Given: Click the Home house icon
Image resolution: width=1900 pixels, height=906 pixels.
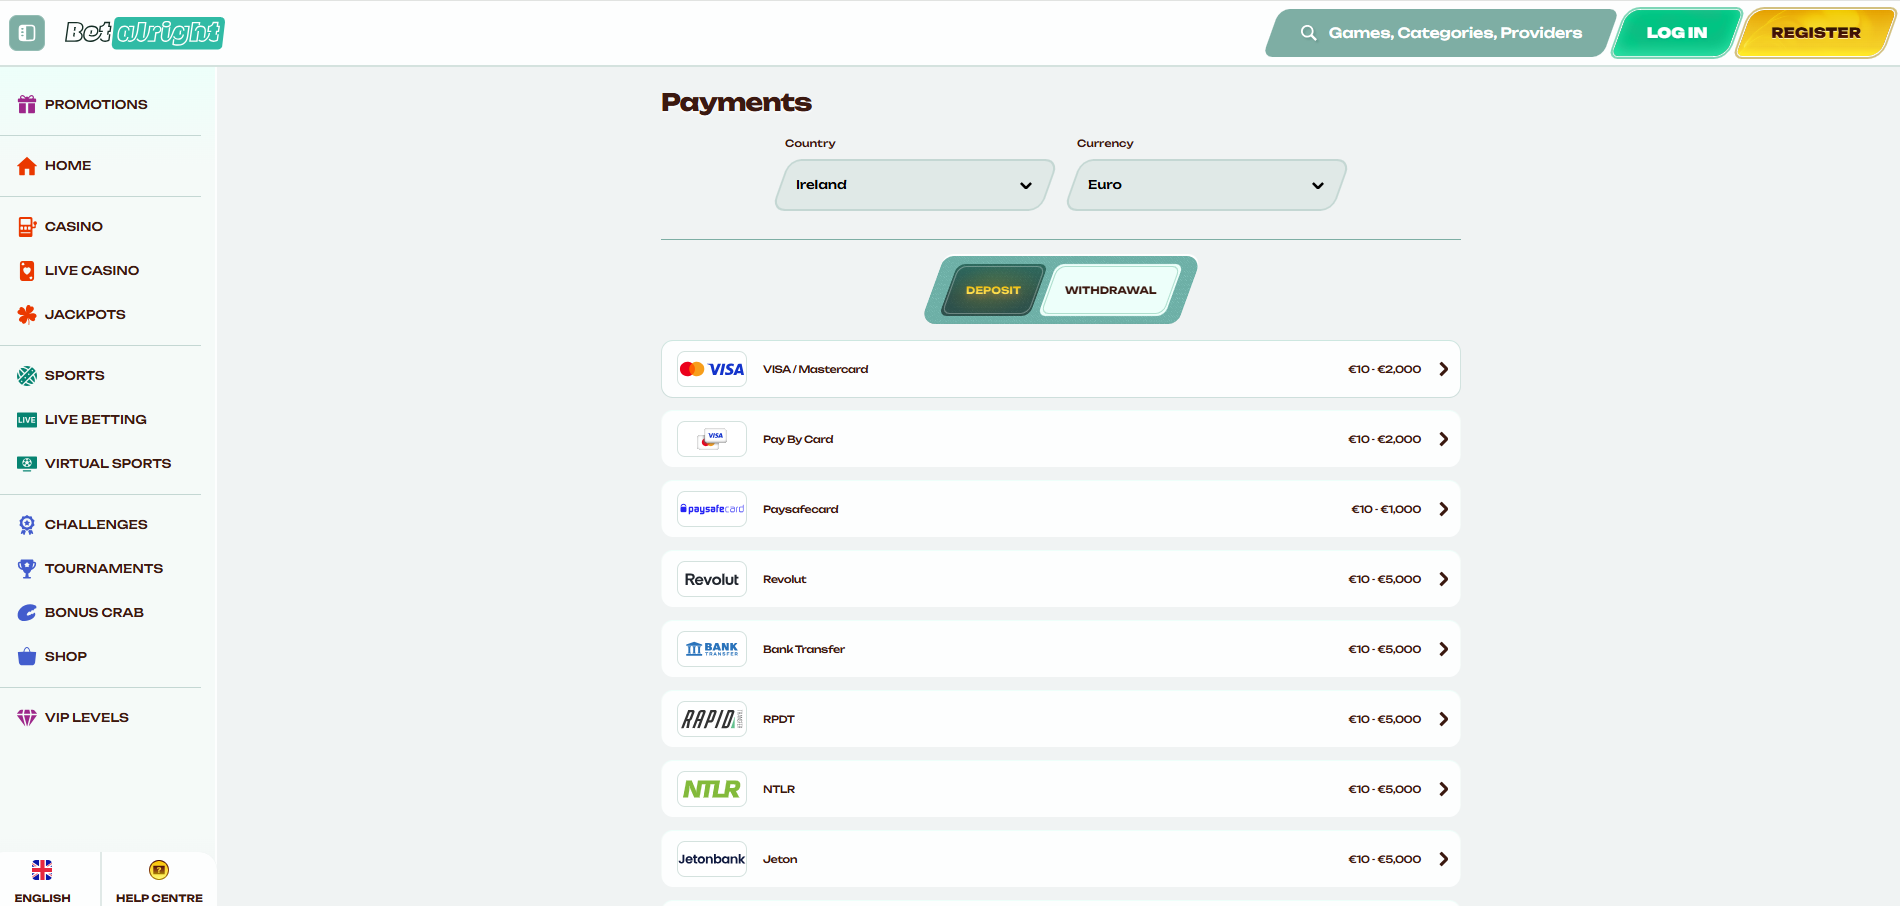Looking at the screenshot, I should click(x=27, y=166).
